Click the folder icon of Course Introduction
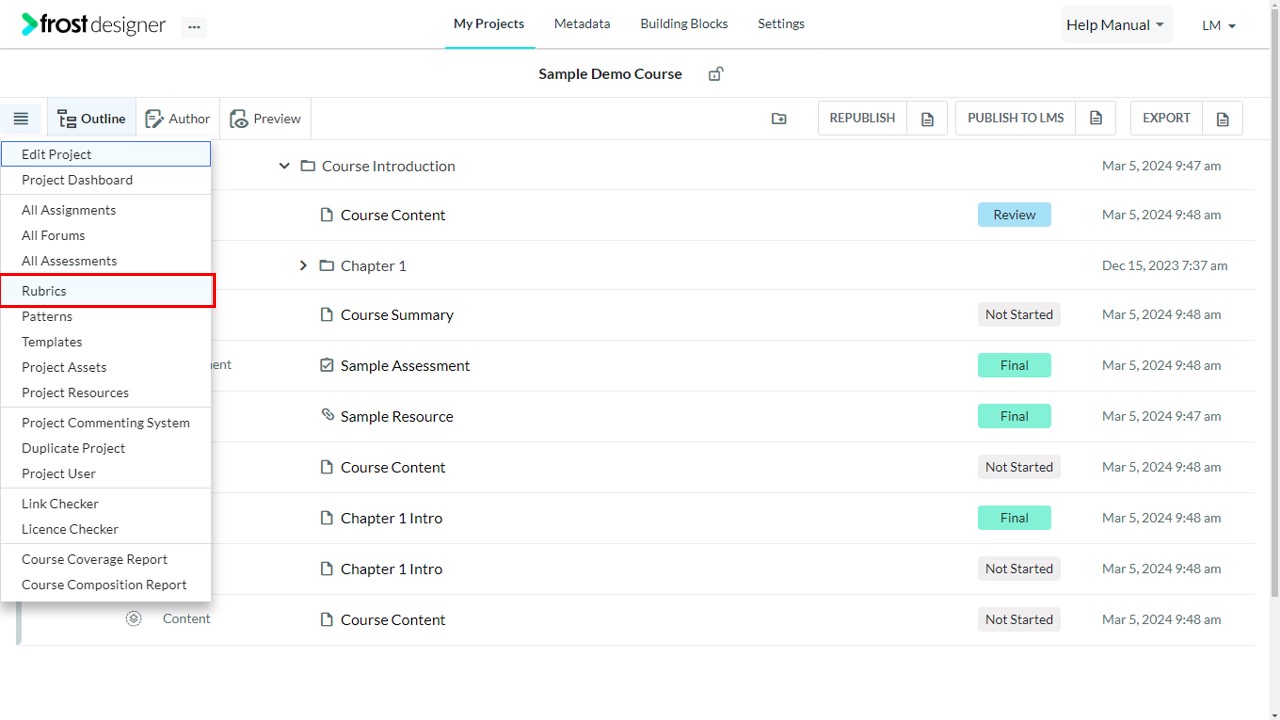 coord(308,166)
